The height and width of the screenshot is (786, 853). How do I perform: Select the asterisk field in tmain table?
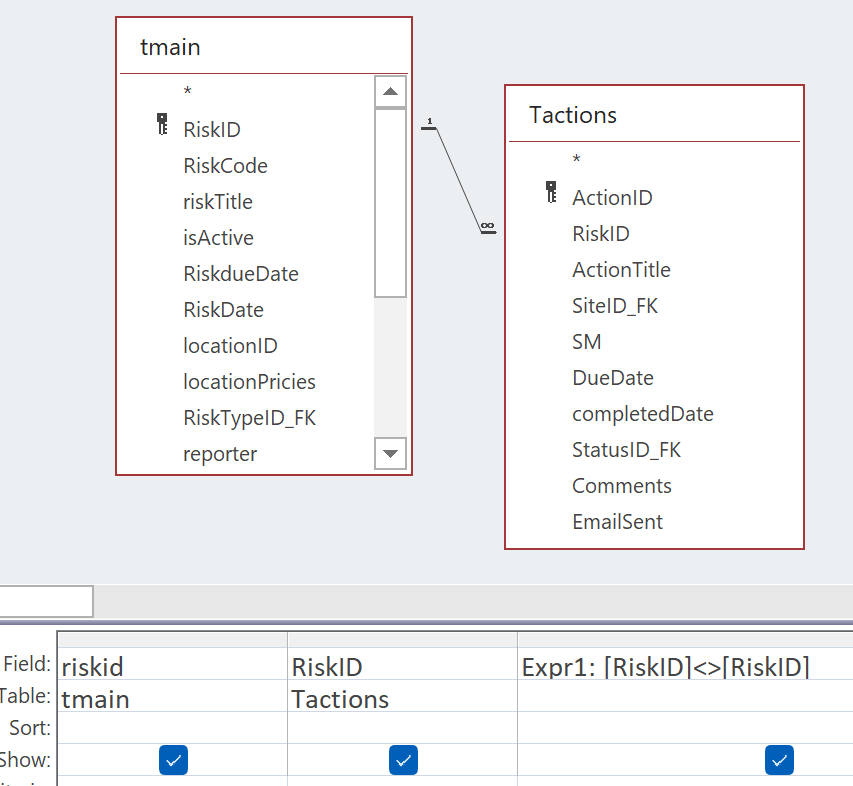187,92
